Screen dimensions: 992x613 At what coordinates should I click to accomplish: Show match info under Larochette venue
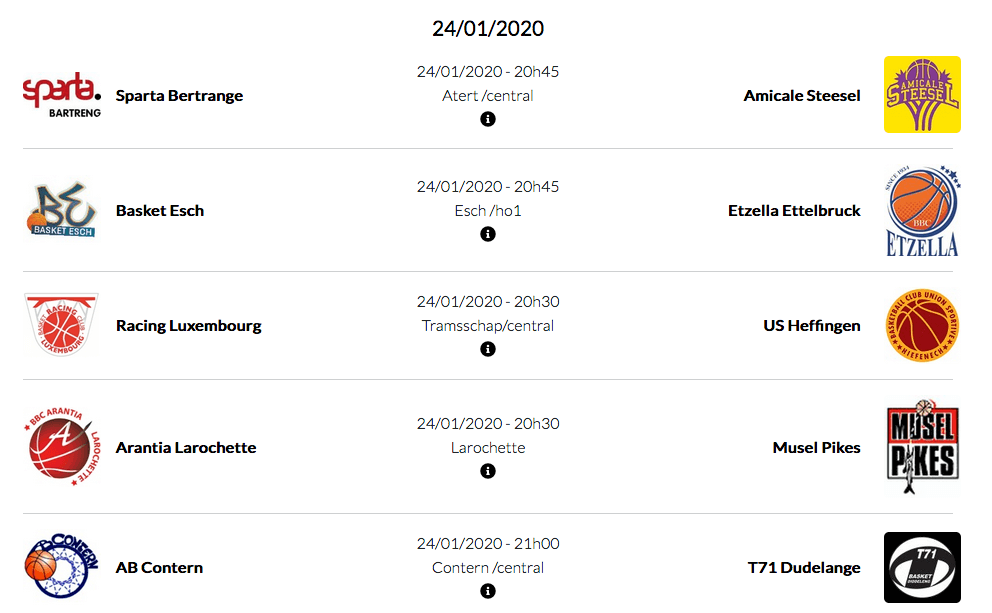[x=488, y=471]
